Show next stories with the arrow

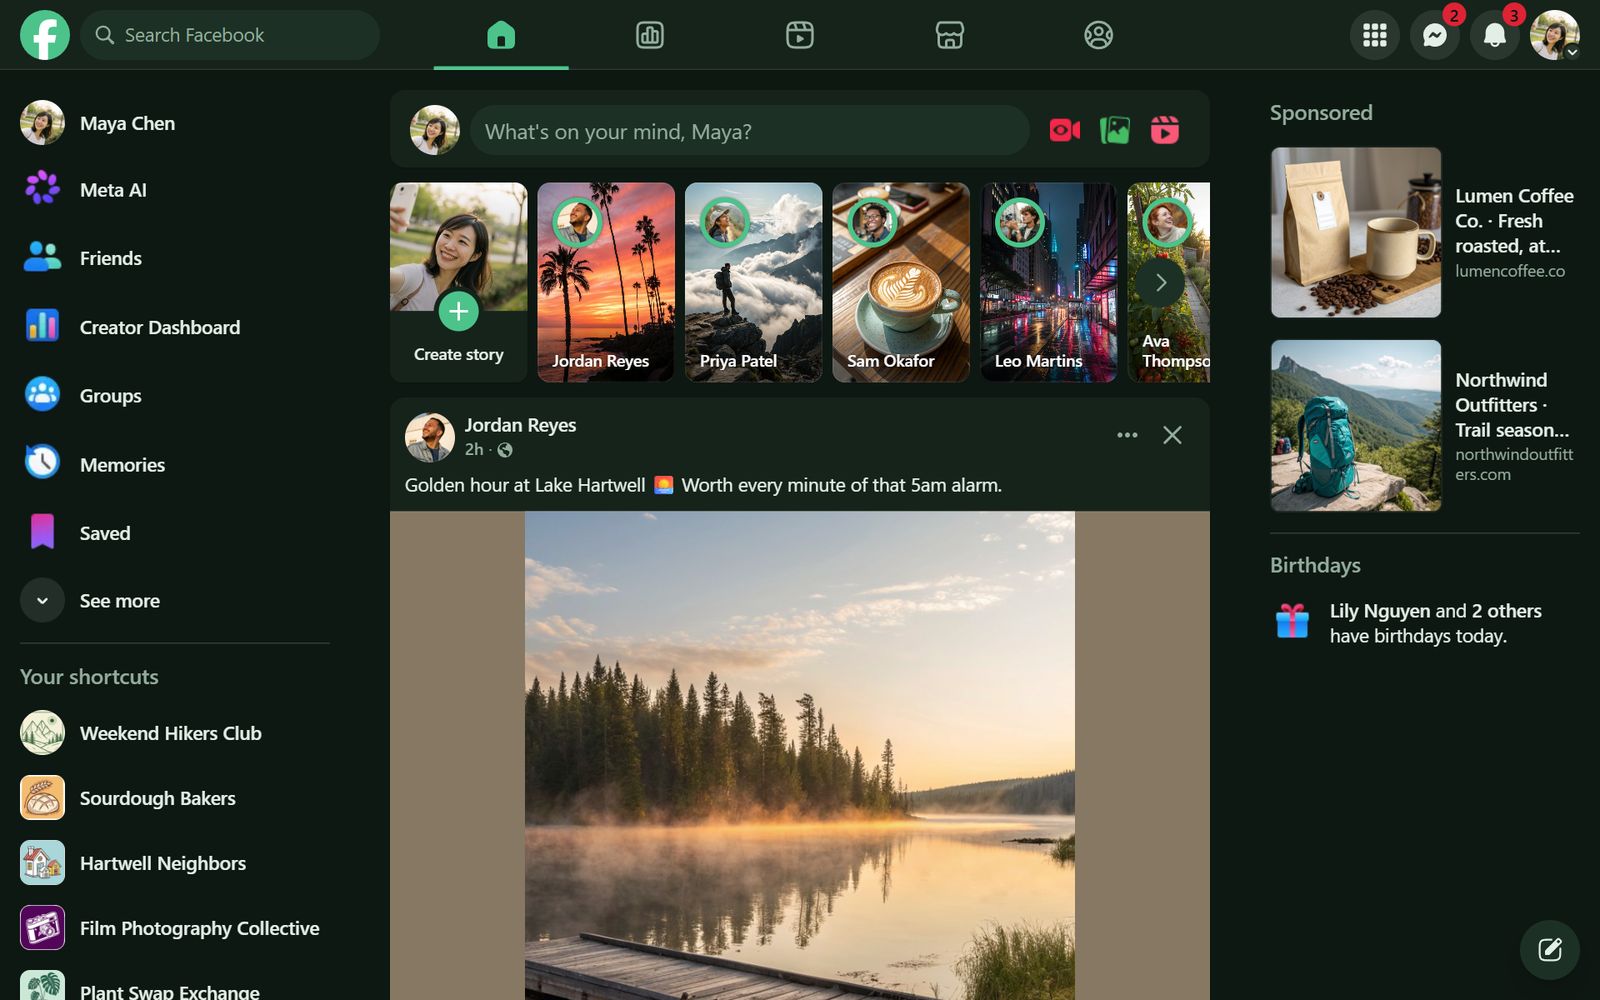pyautogui.click(x=1160, y=283)
